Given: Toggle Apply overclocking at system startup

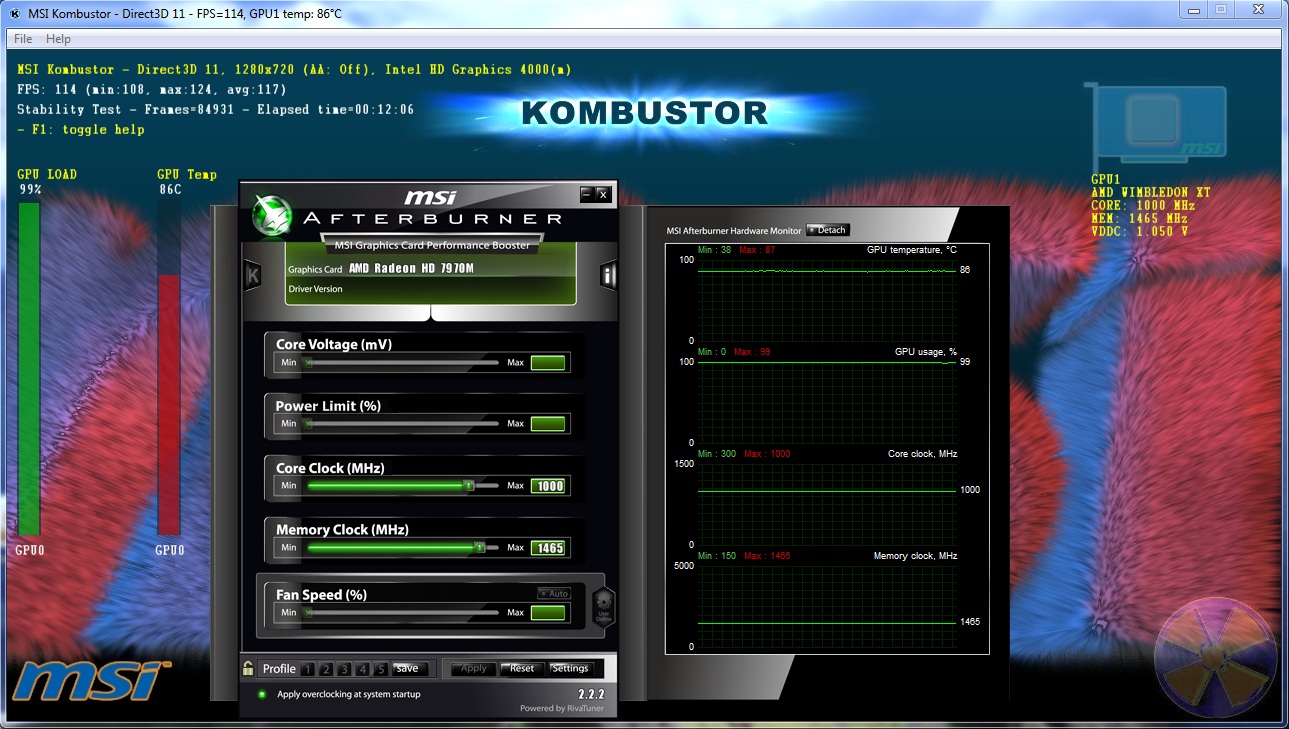Looking at the screenshot, I should 262,694.
